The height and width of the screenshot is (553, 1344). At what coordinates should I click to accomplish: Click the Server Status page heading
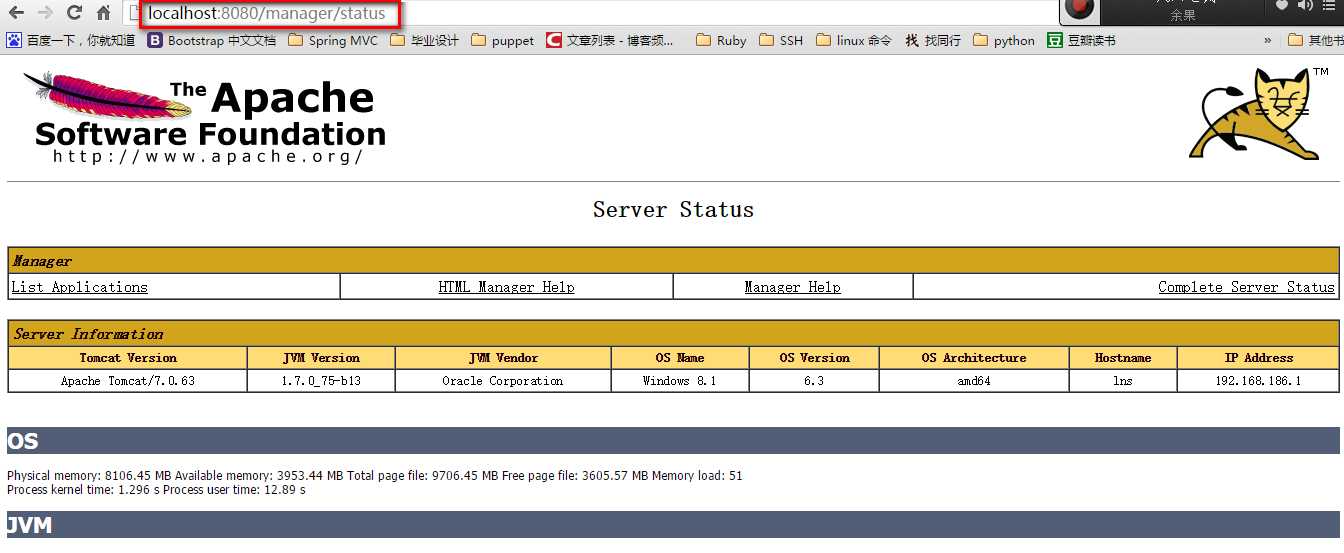(x=673, y=210)
